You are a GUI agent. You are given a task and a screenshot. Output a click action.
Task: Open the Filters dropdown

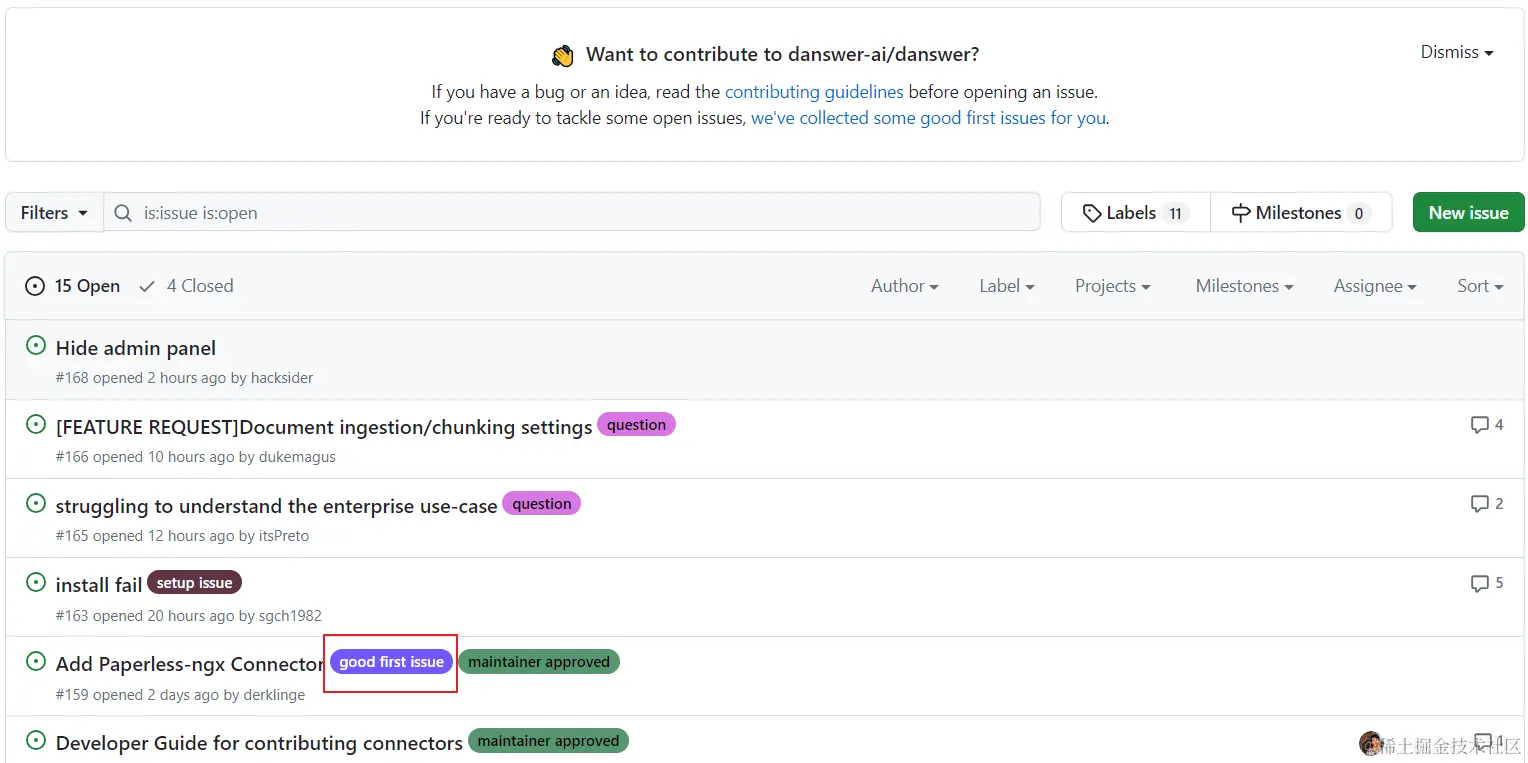[54, 213]
